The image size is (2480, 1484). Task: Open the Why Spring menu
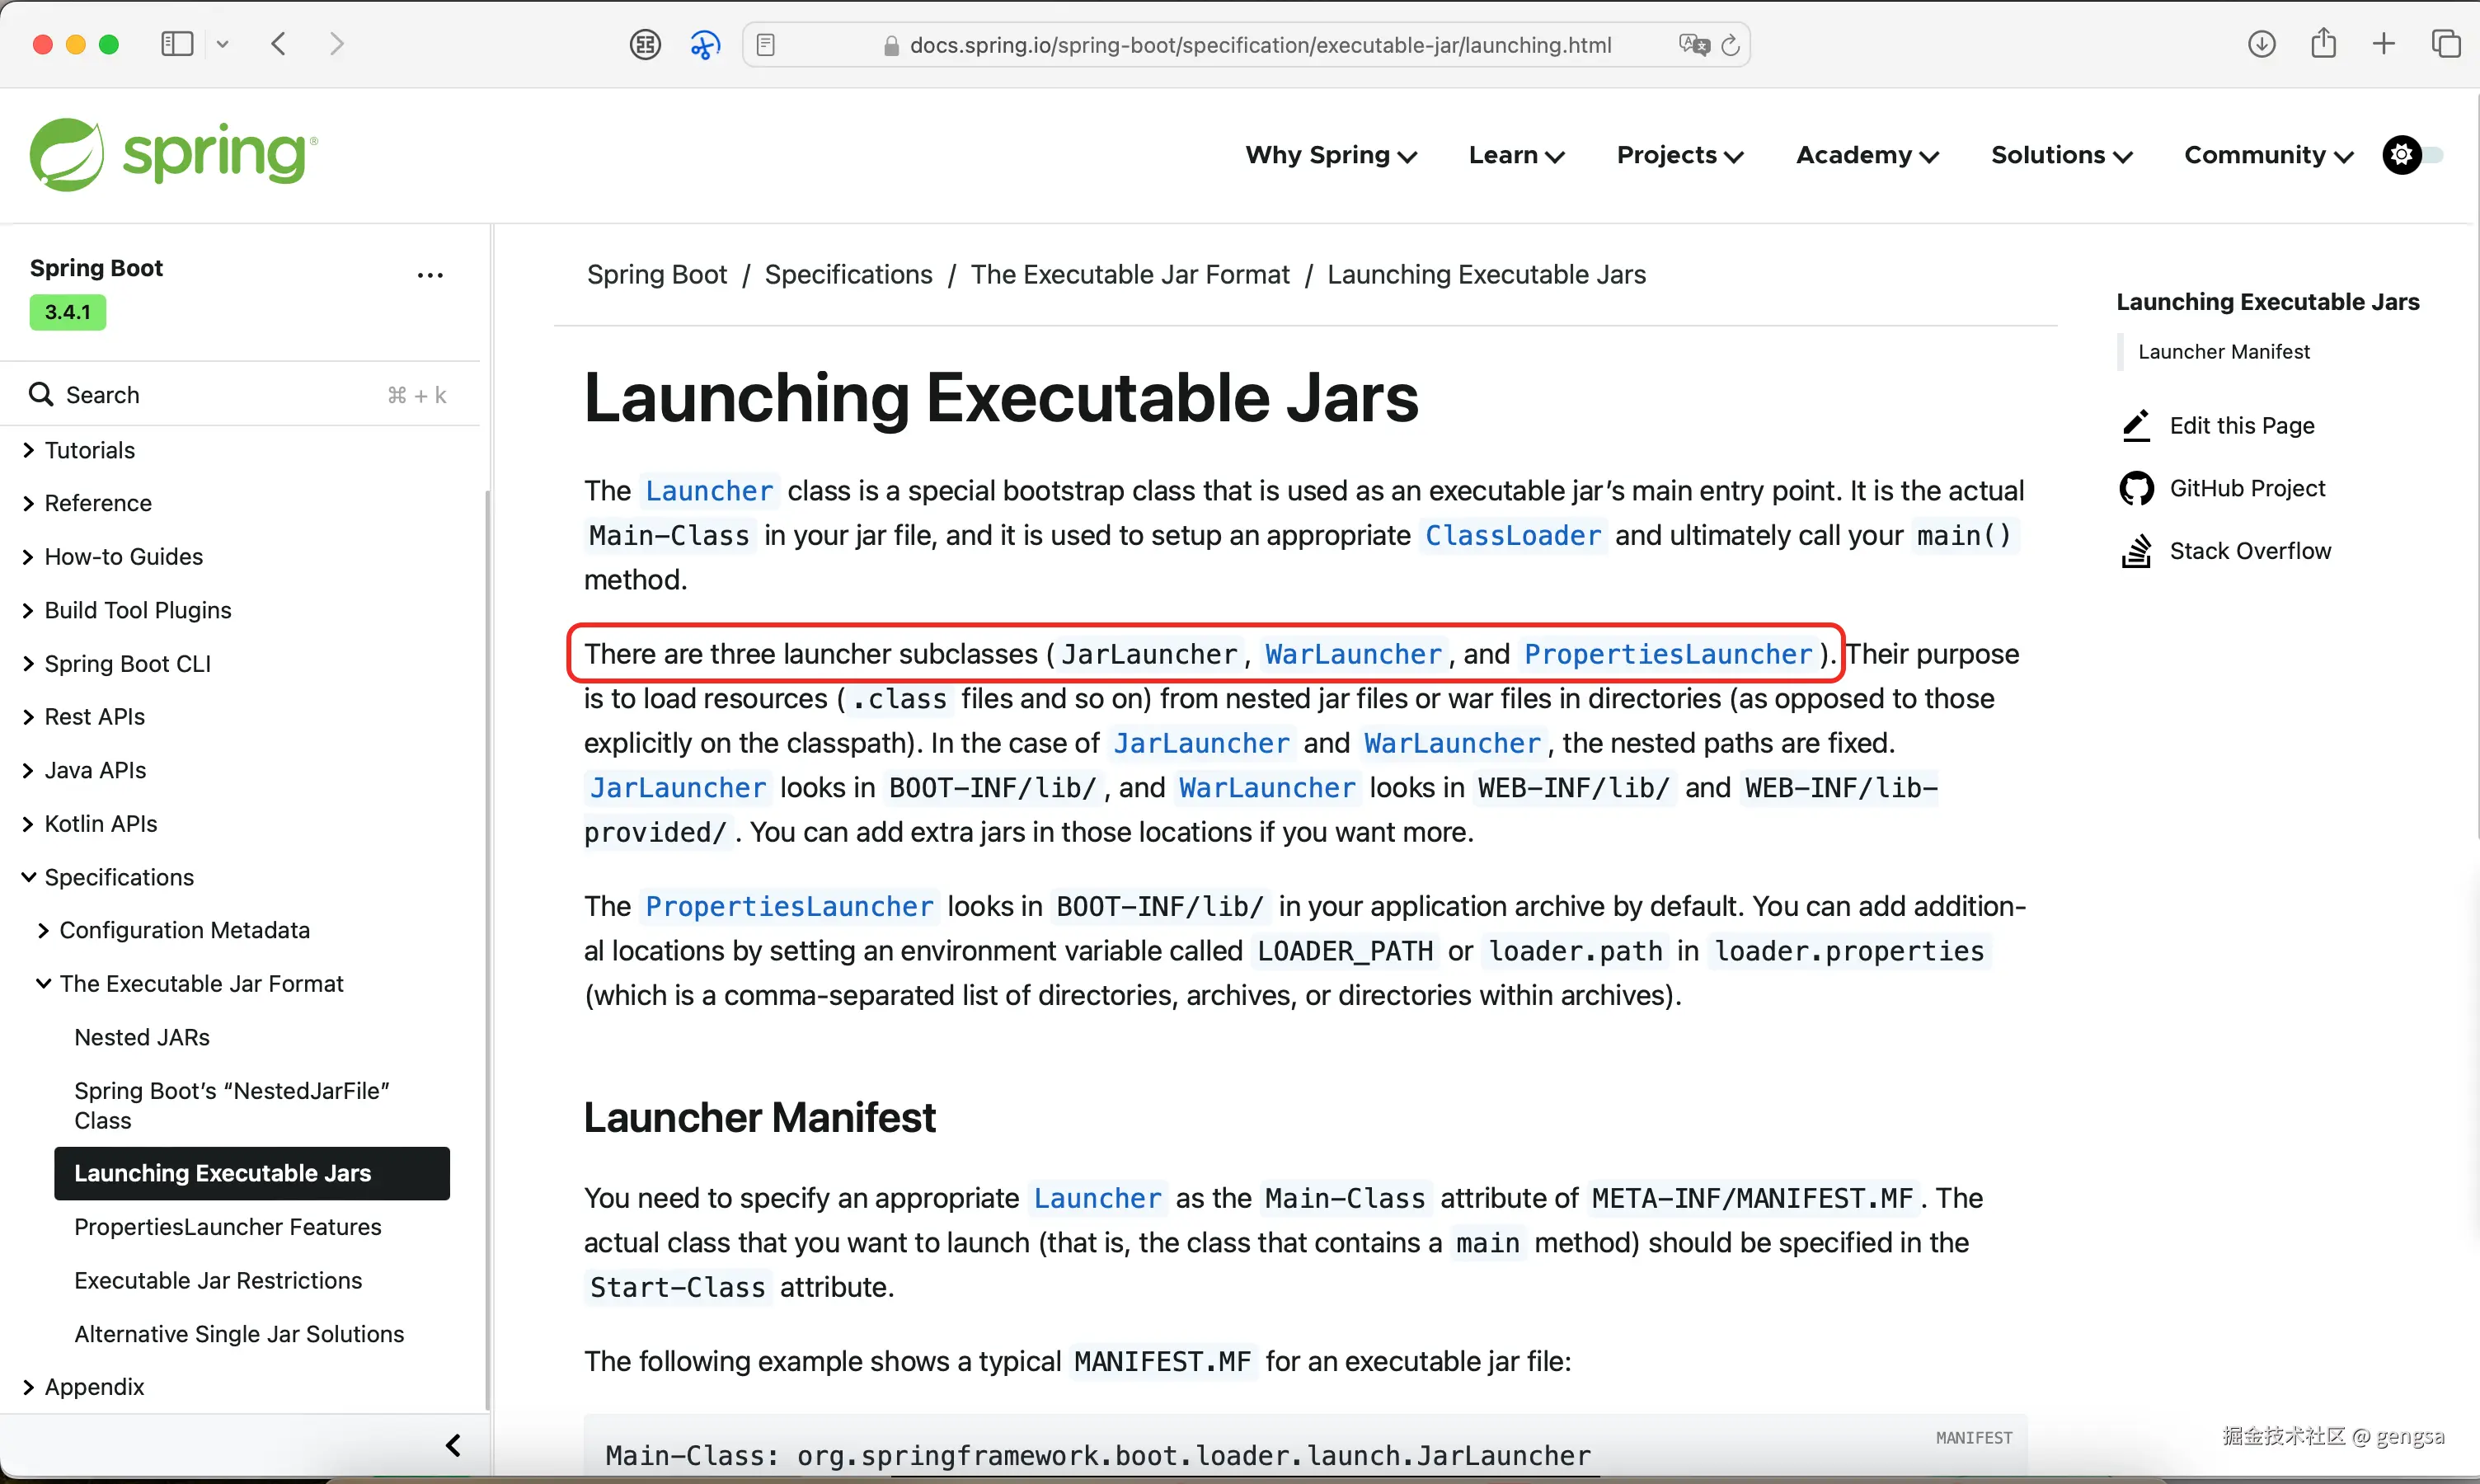coord(1330,155)
